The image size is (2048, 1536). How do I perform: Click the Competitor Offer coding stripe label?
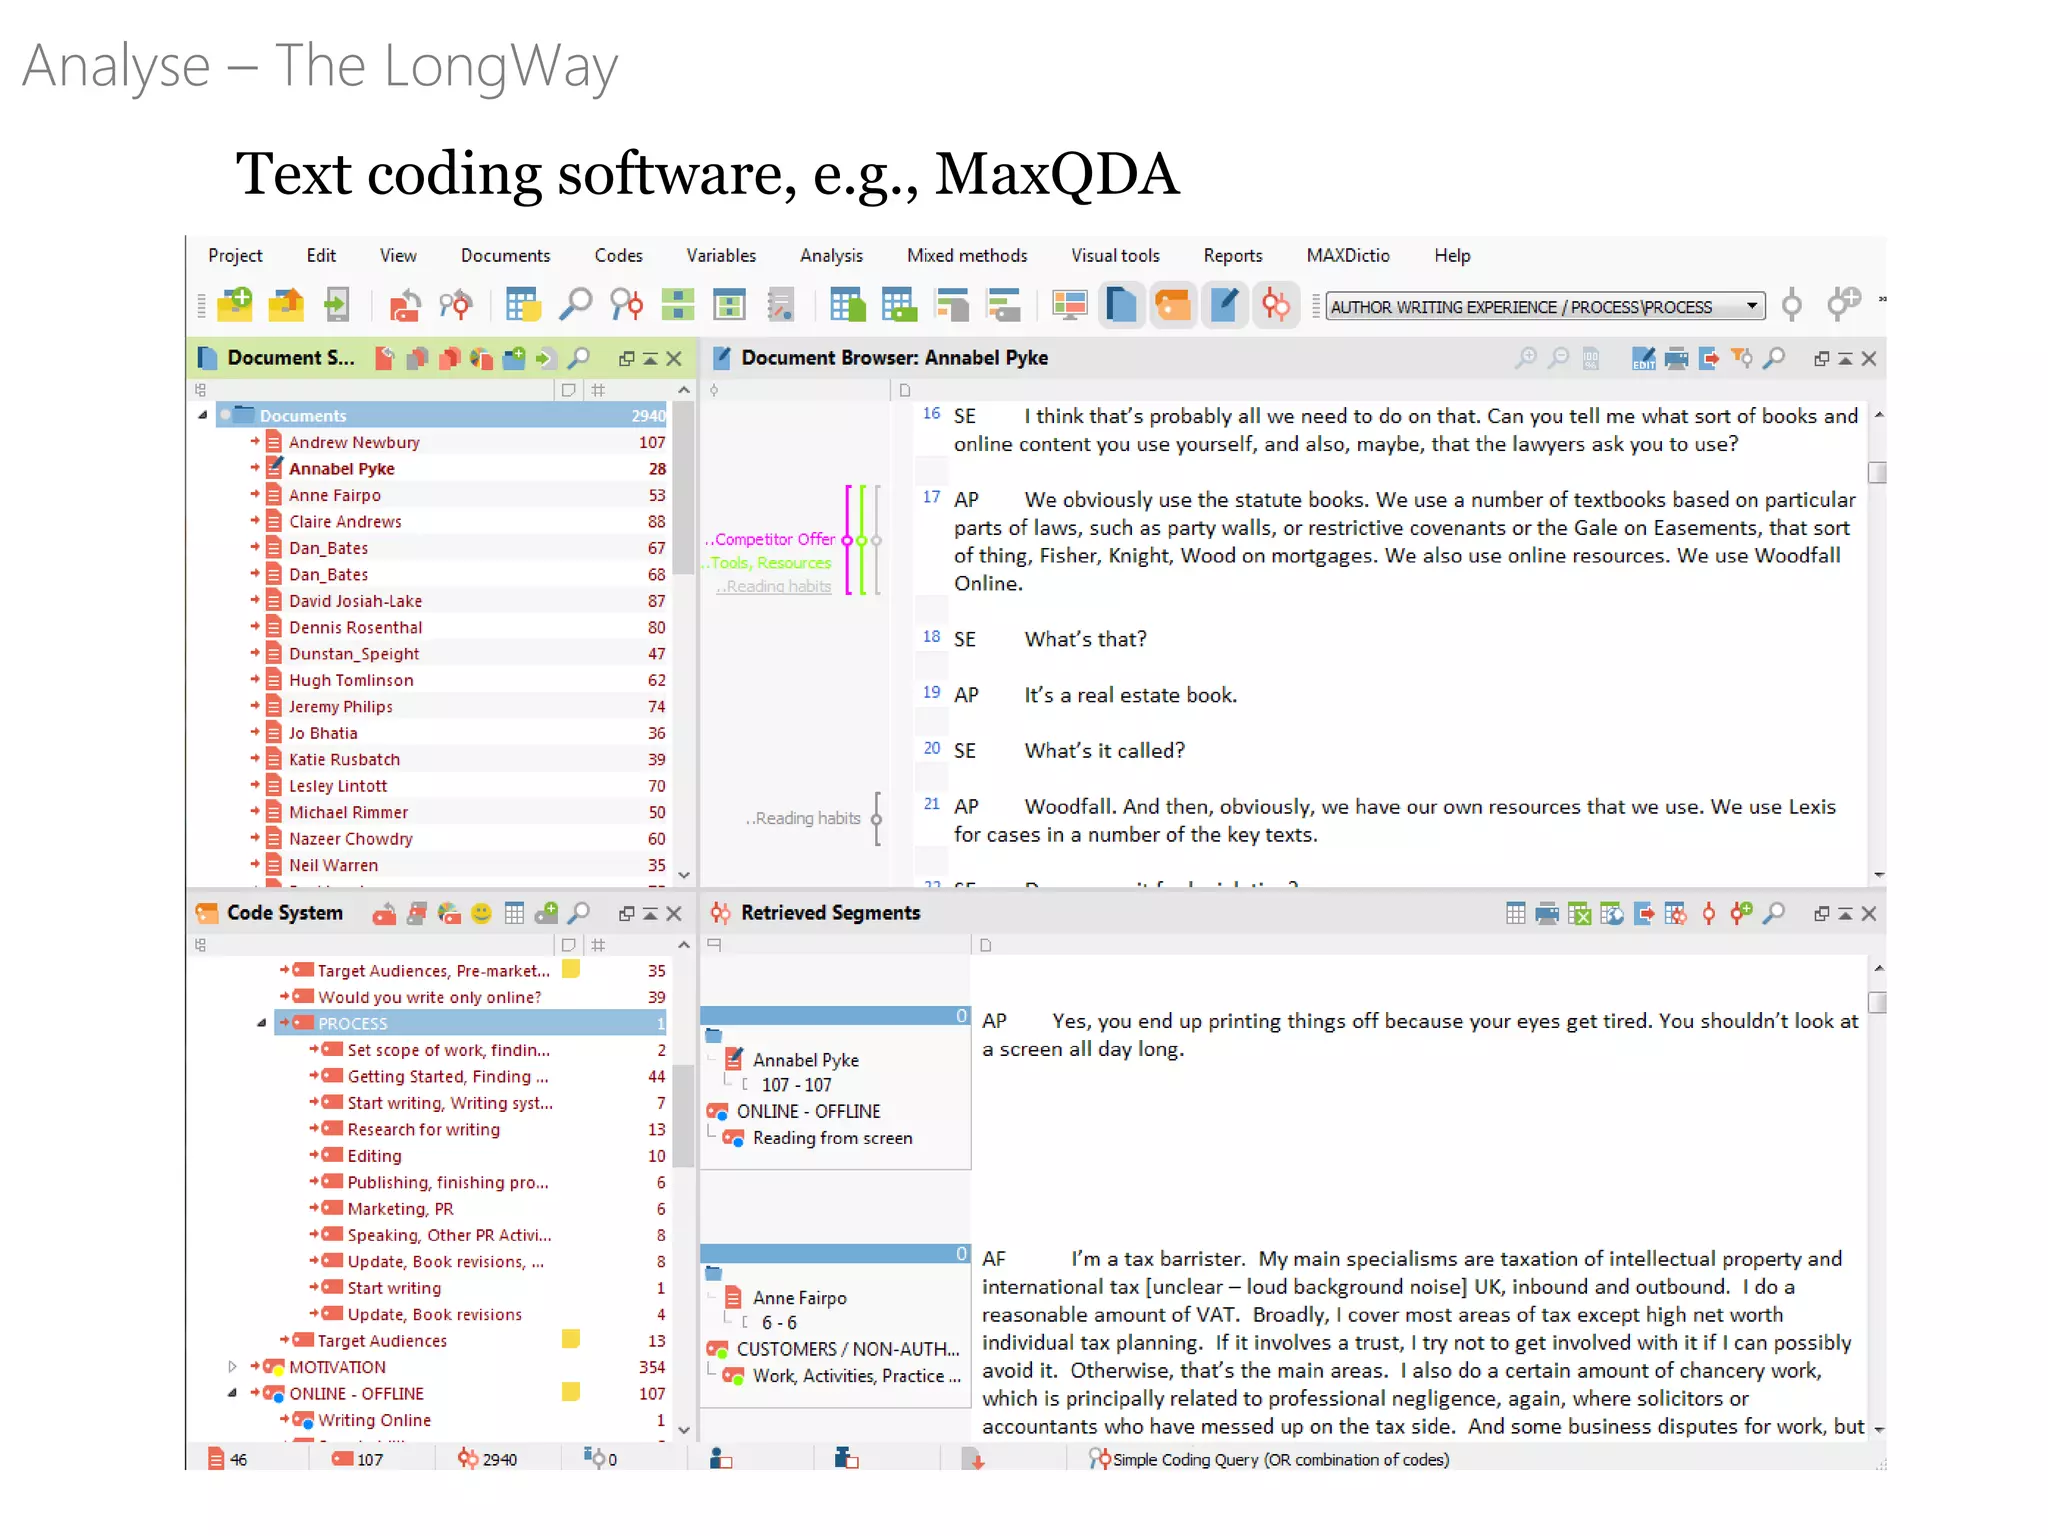[x=773, y=539]
